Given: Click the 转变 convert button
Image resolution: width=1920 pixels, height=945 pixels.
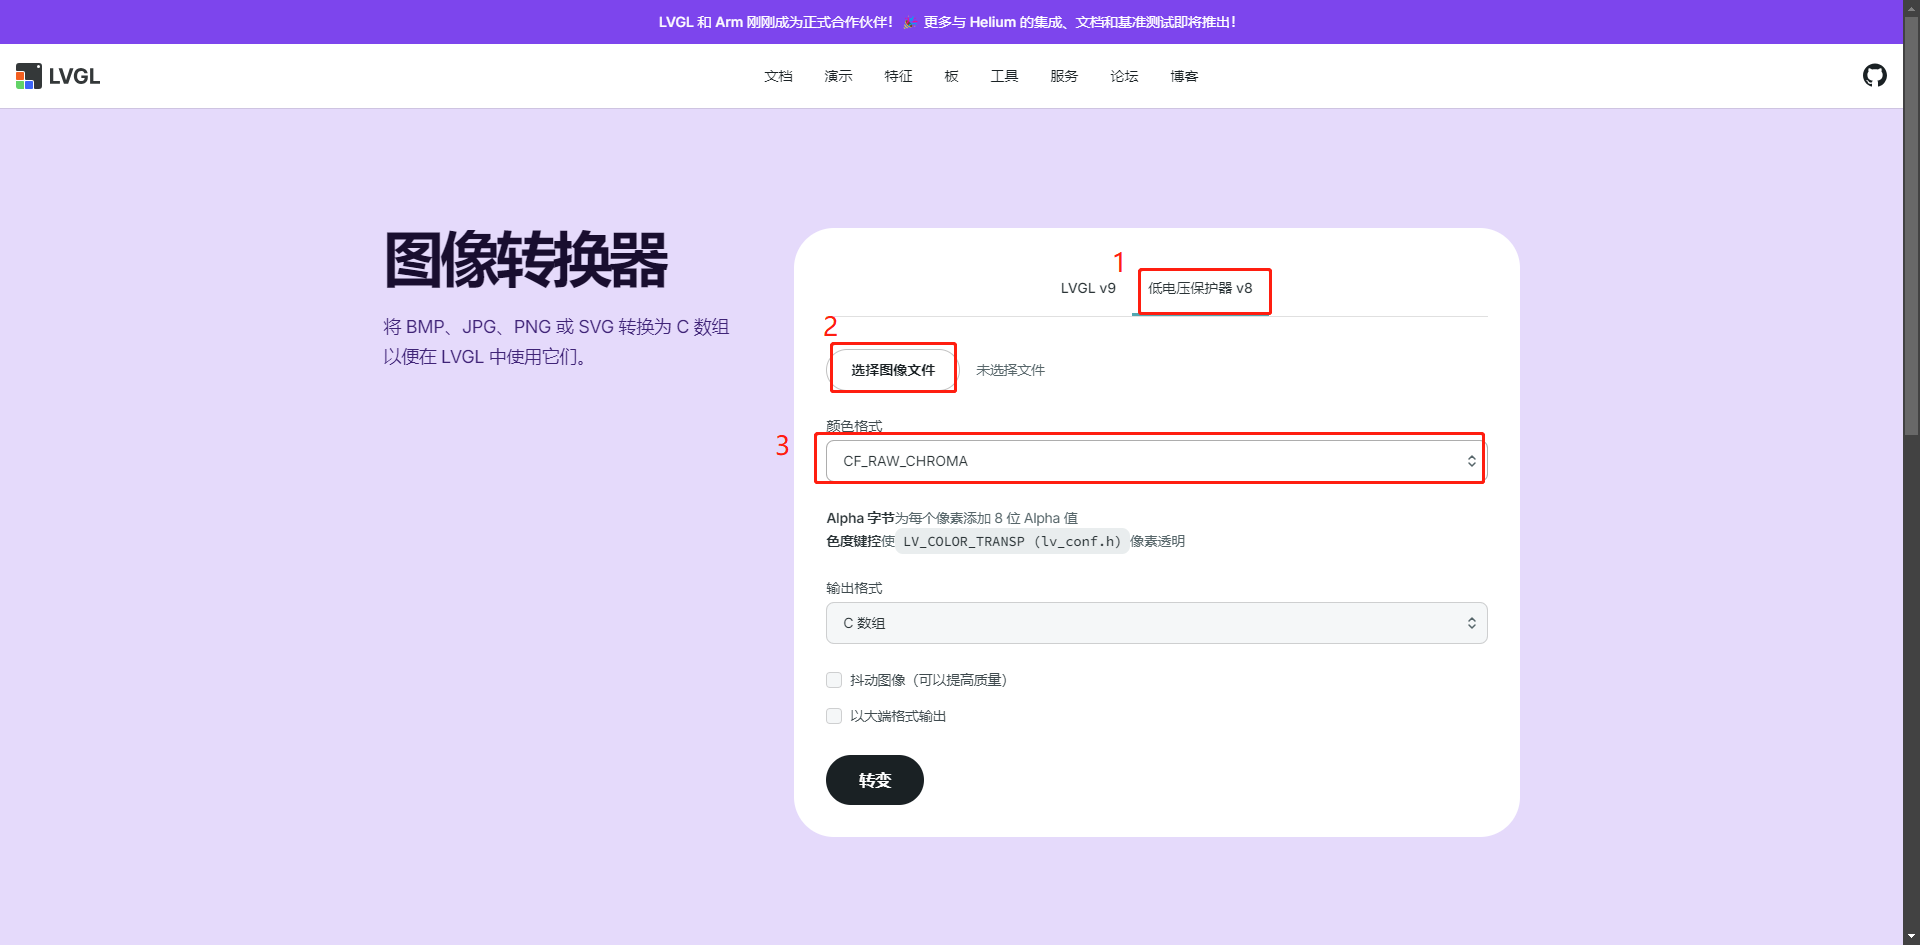Looking at the screenshot, I should click(x=875, y=780).
